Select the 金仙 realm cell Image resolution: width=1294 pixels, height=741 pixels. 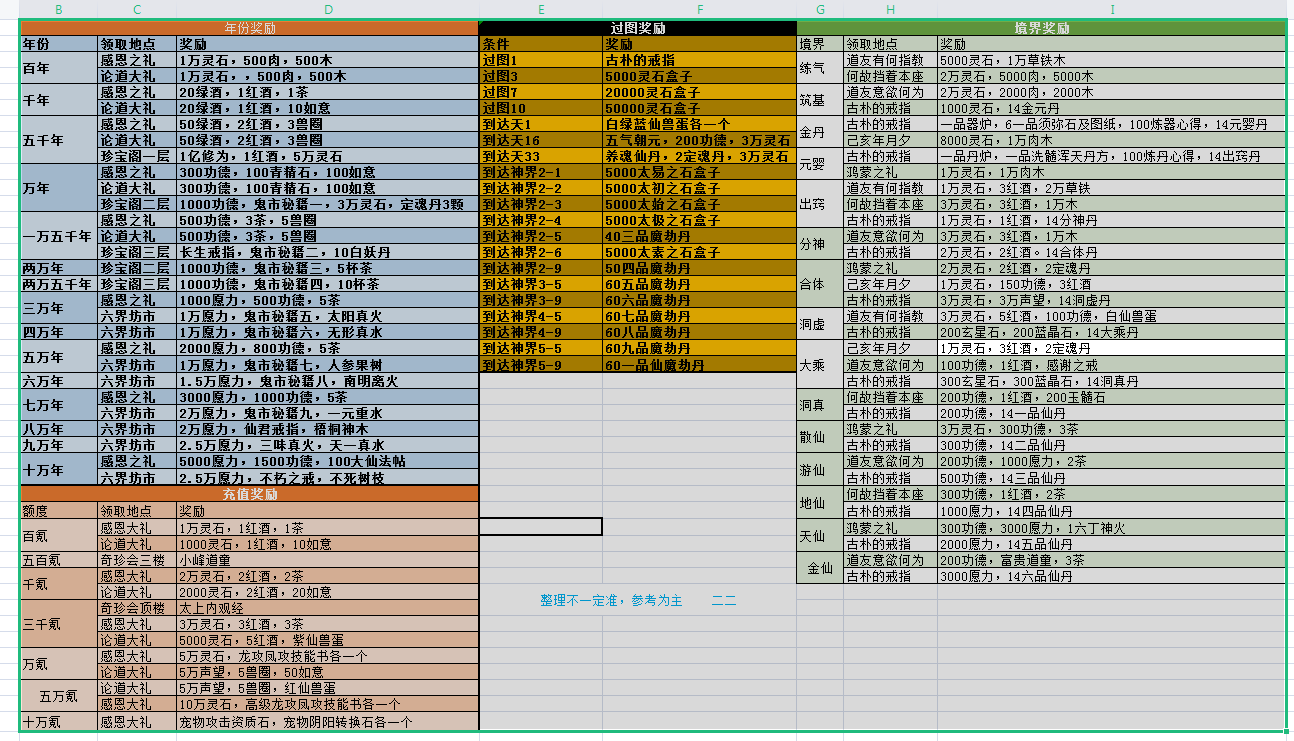(x=820, y=568)
